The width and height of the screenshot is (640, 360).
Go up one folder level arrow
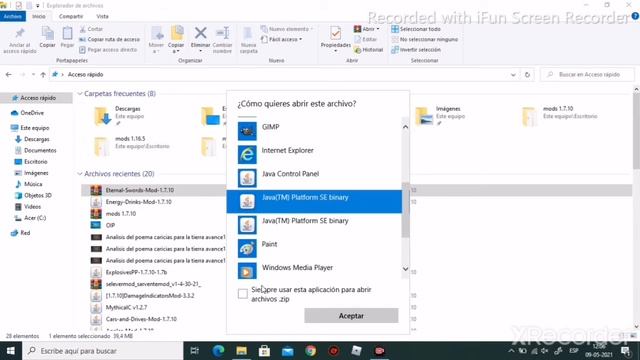click(43, 74)
